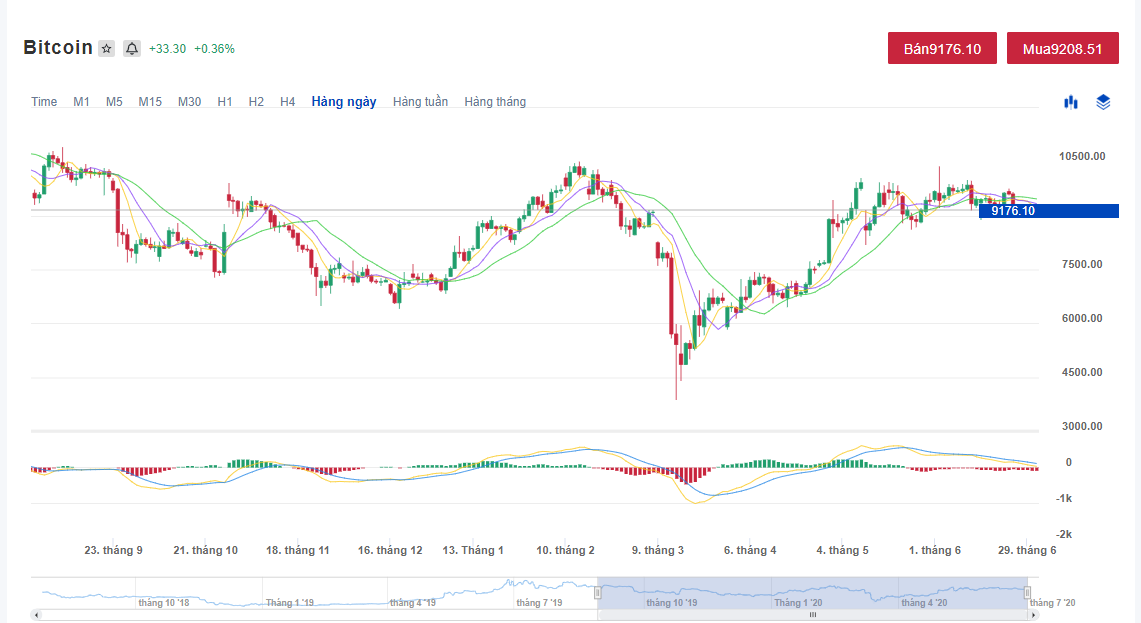Click the Mua 9208.51 buy button

pos(1062,48)
